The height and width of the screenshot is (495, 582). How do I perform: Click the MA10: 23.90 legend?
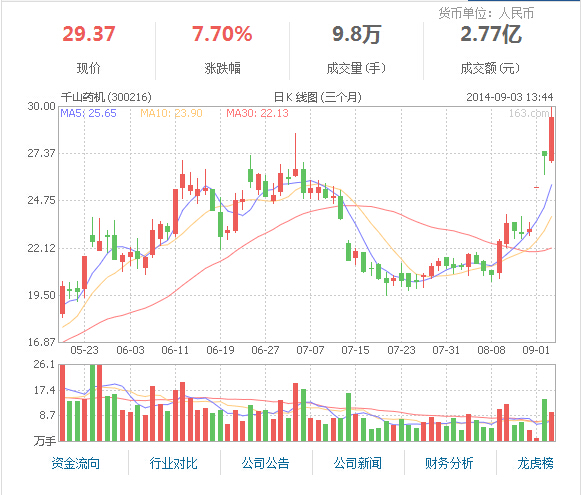pyautogui.click(x=171, y=113)
